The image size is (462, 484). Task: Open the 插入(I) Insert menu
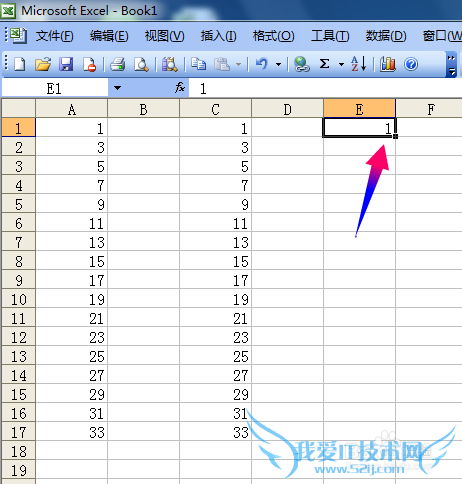coord(218,36)
